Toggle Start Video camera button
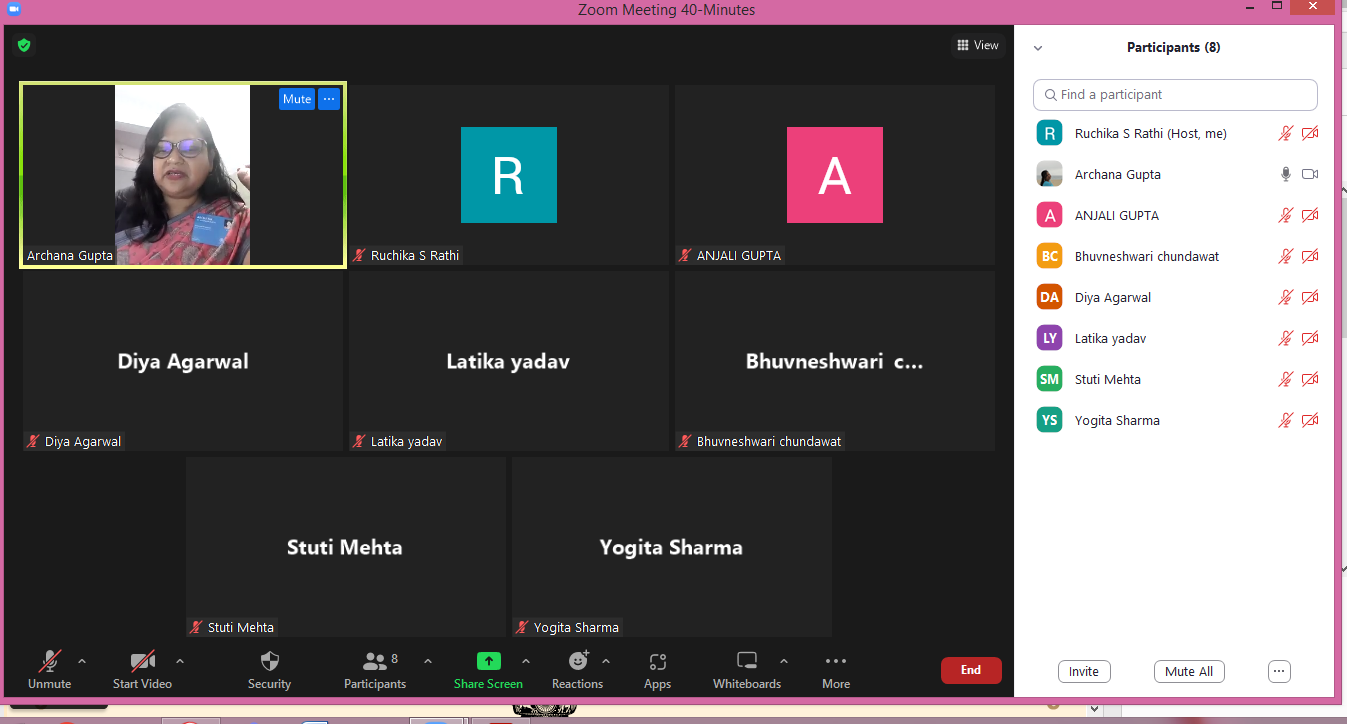The width and height of the screenshot is (1347, 724). (x=142, y=662)
